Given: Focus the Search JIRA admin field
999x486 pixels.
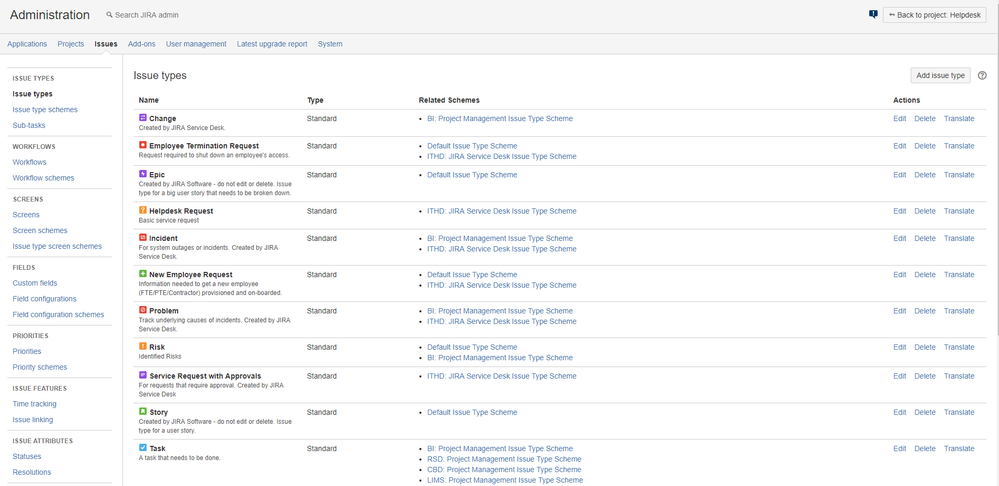Looking at the screenshot, I should click(146, 15).
